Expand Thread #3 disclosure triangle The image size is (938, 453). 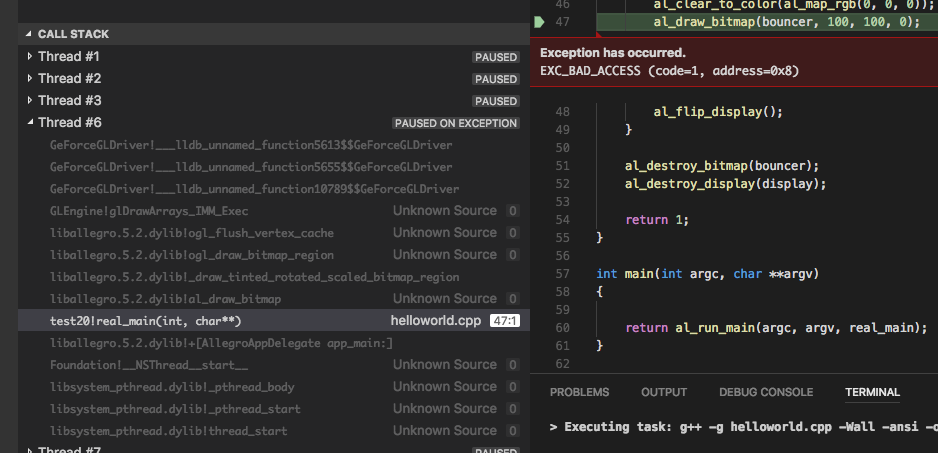tap(30, 101)
